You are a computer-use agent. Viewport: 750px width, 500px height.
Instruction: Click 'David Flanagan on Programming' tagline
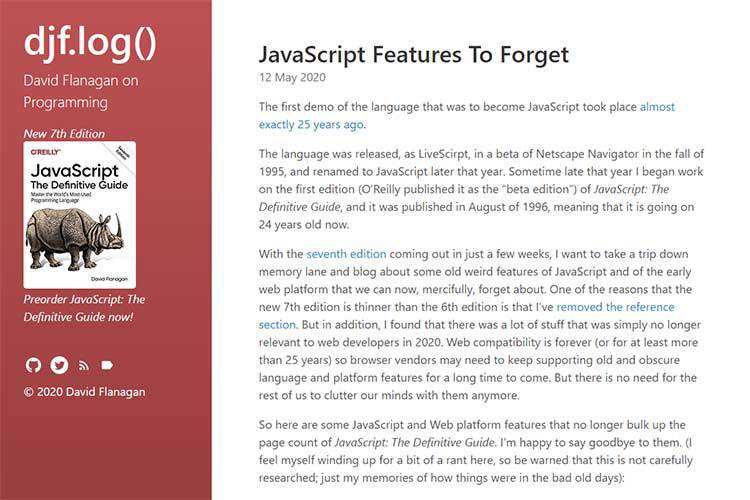point(81,91)
